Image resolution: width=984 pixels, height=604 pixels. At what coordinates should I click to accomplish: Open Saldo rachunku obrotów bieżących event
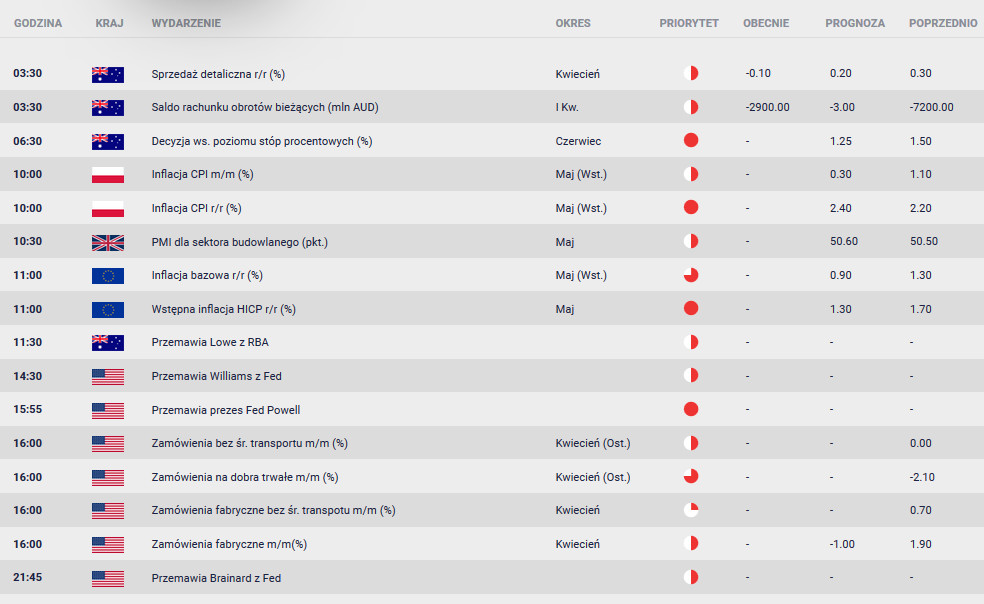pos(265,107)
